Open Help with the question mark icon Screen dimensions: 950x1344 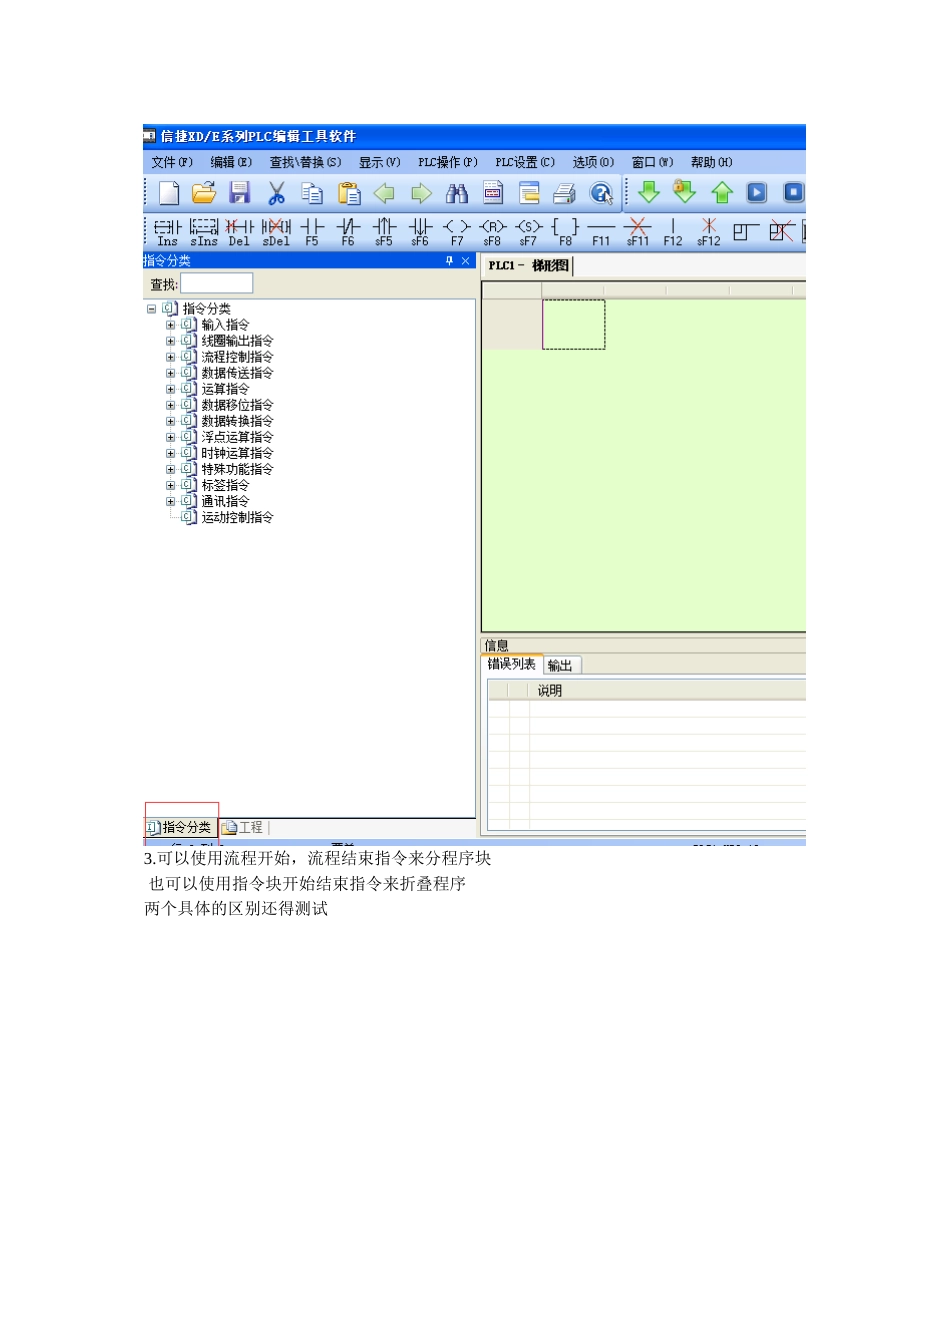[601, 193]
